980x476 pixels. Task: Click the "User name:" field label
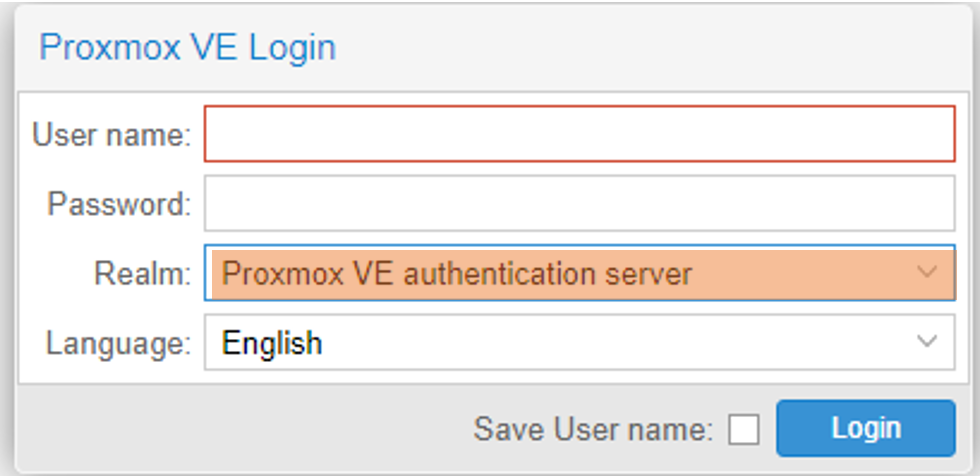(x=111, y=135)
